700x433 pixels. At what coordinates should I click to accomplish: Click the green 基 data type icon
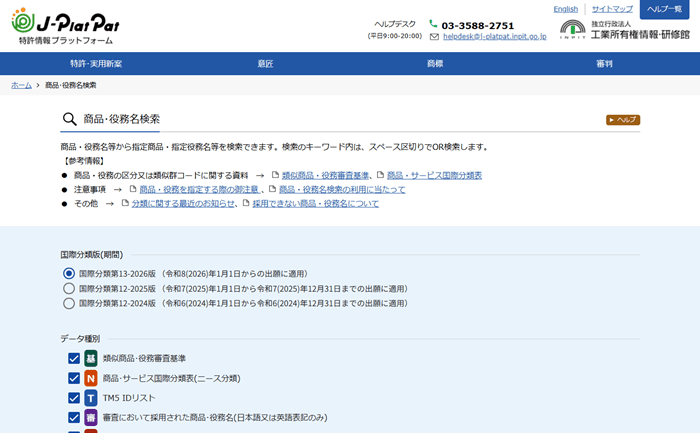(x=91, y=358)
